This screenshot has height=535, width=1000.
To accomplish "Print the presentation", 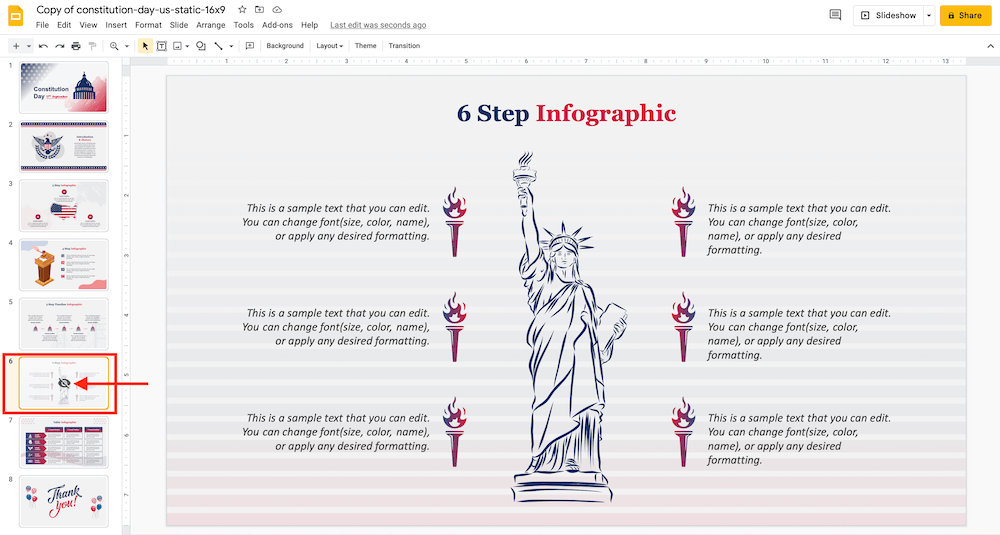I will tap(76, 46).
